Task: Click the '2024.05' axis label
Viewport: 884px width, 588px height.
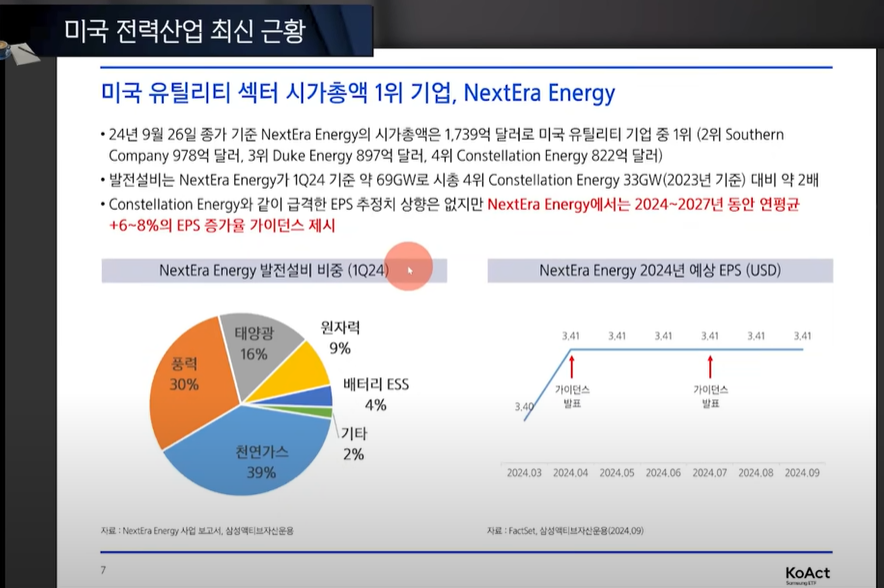Action: click(617, 473)
